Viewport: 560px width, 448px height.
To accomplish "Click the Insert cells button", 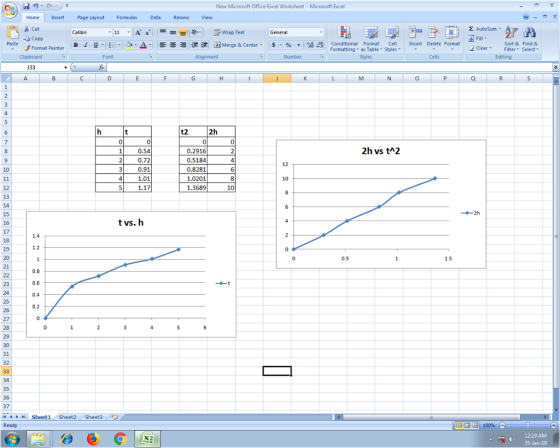I will (415, 38).
